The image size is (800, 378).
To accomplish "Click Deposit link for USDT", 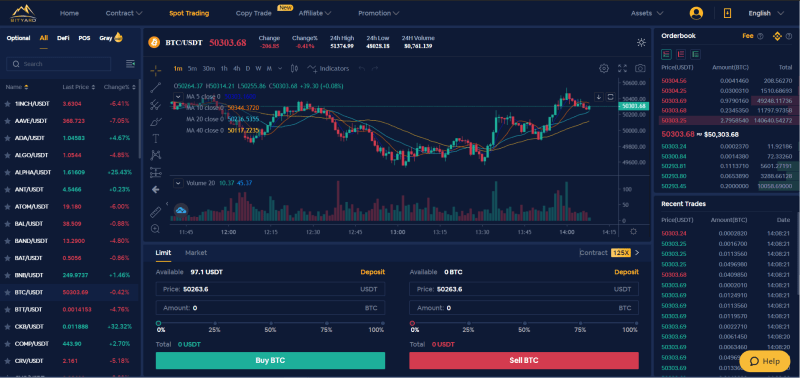I will click(372, 272).
